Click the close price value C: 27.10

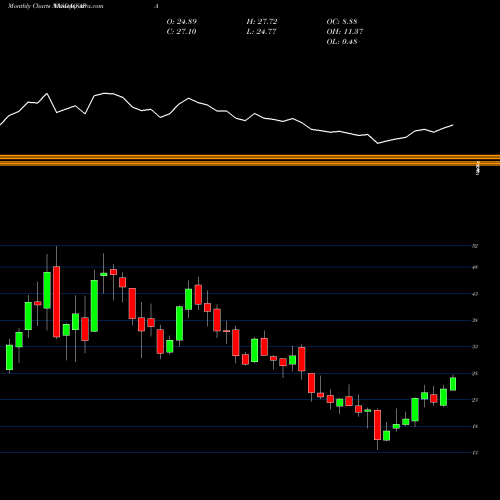[181, 32]
